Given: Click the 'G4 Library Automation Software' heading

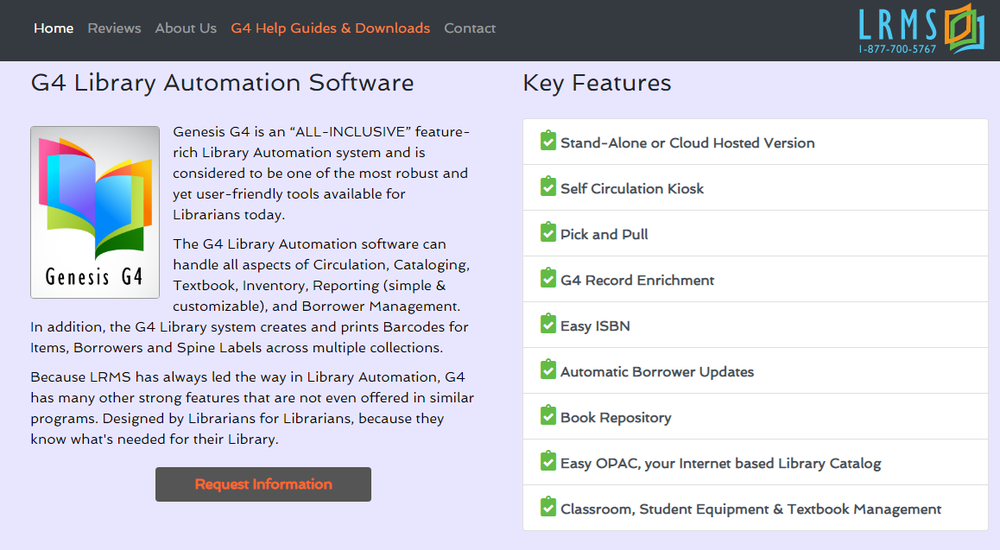Looking at the screenshot, I should click(222, 83).
